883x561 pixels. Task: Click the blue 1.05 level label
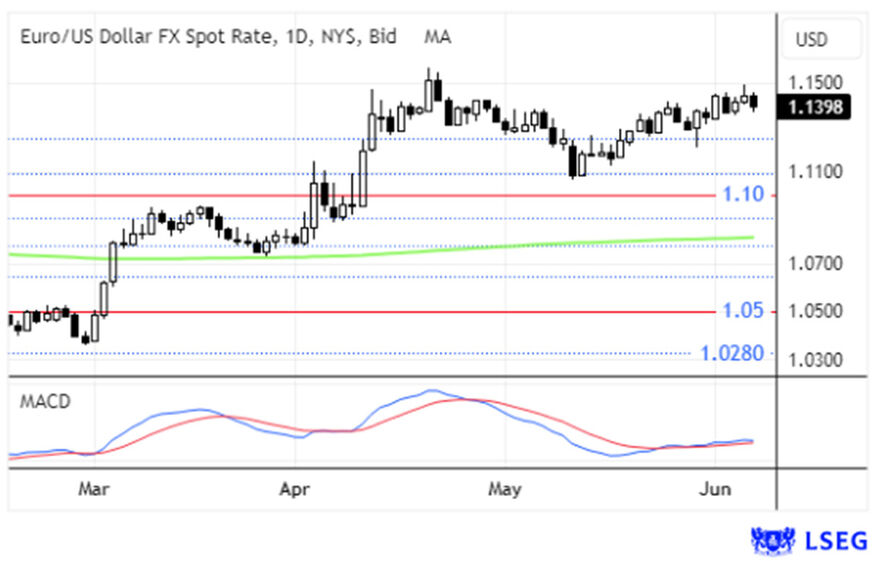pos(744,311)
